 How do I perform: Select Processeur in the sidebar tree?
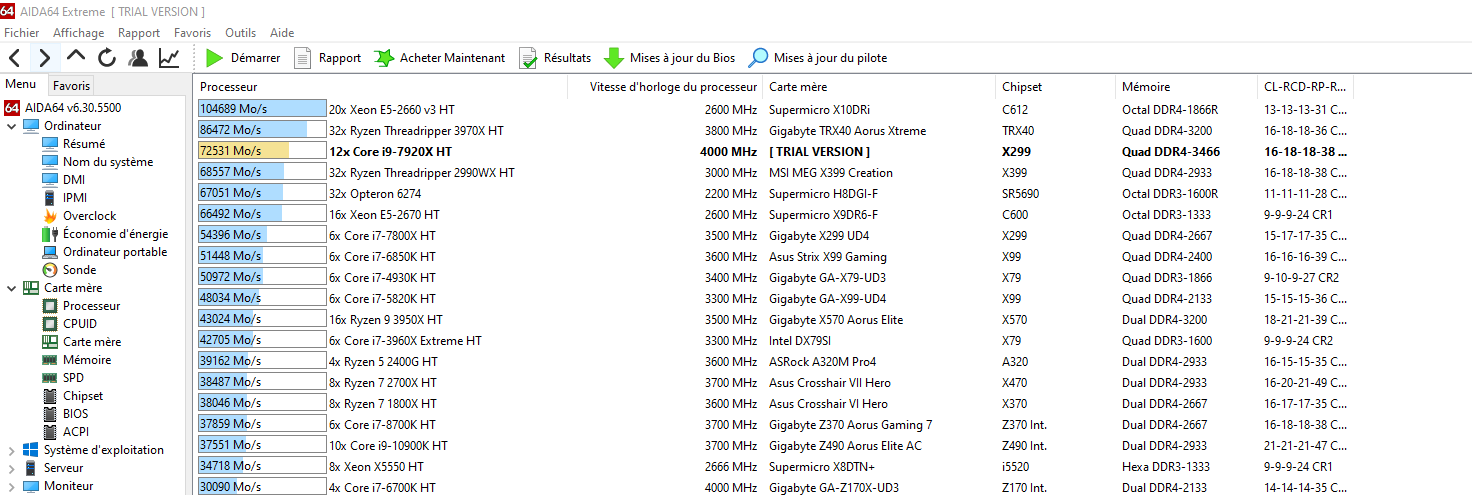81,306
